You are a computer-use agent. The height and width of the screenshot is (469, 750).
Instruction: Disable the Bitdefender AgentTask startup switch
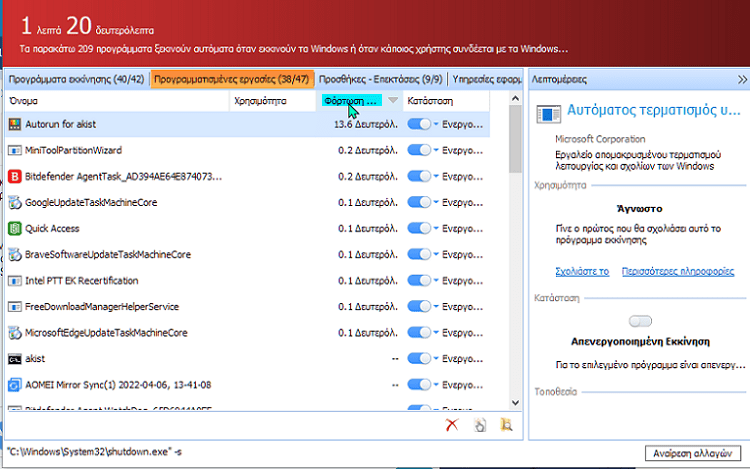(419, 176)
